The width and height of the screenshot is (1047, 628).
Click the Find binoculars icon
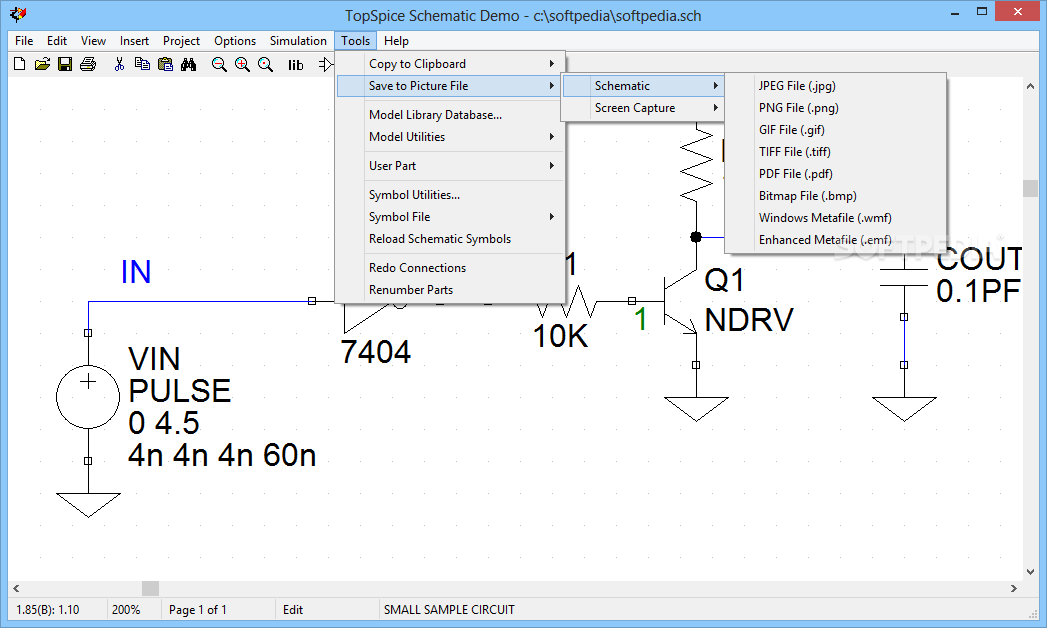coord(188,64)
